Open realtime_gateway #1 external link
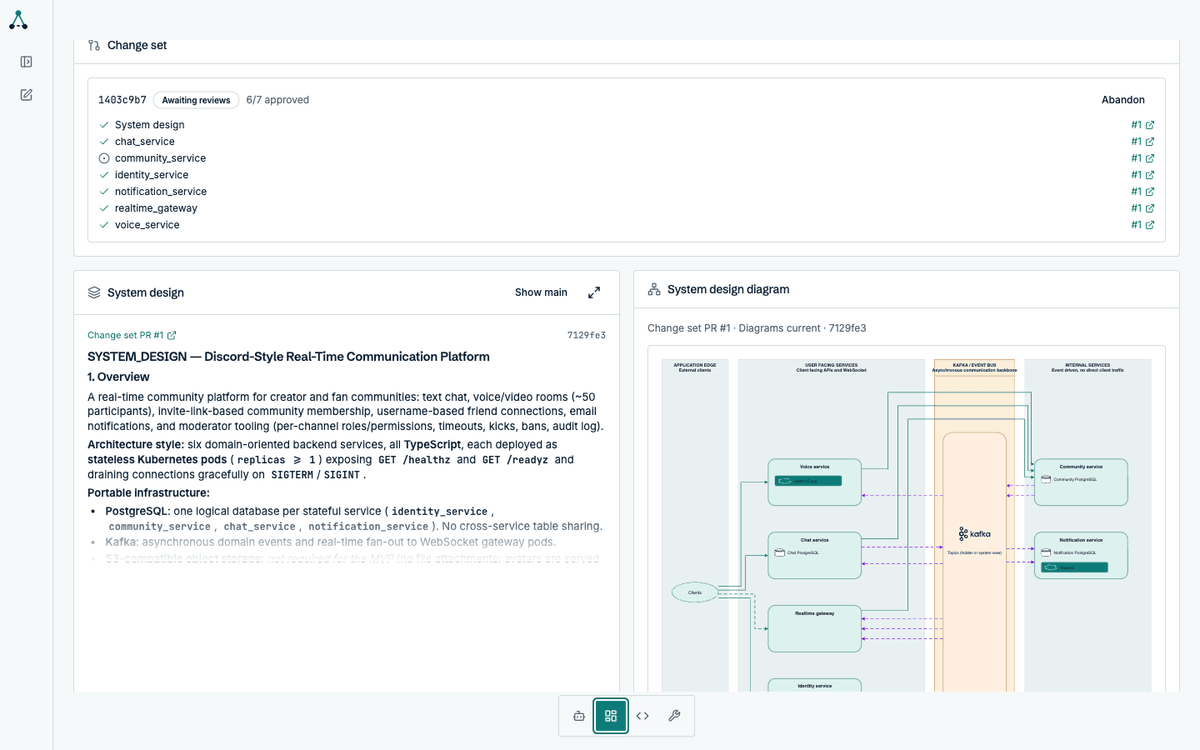The width and height of the screenshot is (1200, 750). [1143, 208]
